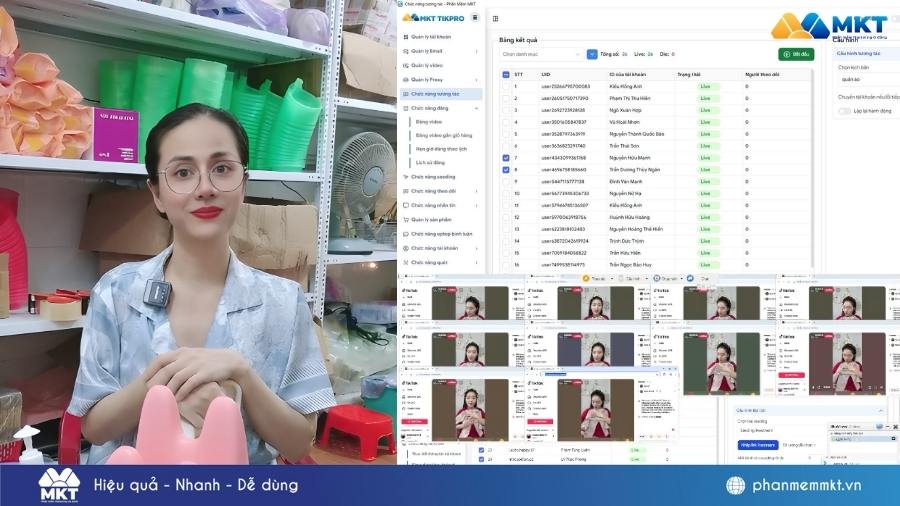Open Đăng video gắn giỏ hàng item
The image size is (900, 506).
click(444, 135)
